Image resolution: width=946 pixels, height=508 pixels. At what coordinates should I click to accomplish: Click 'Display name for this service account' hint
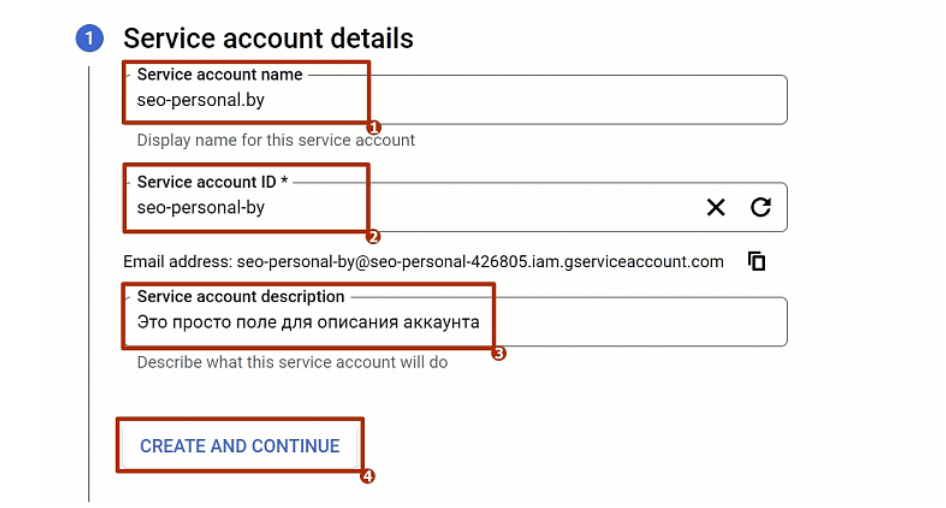(x=276, y=140)
